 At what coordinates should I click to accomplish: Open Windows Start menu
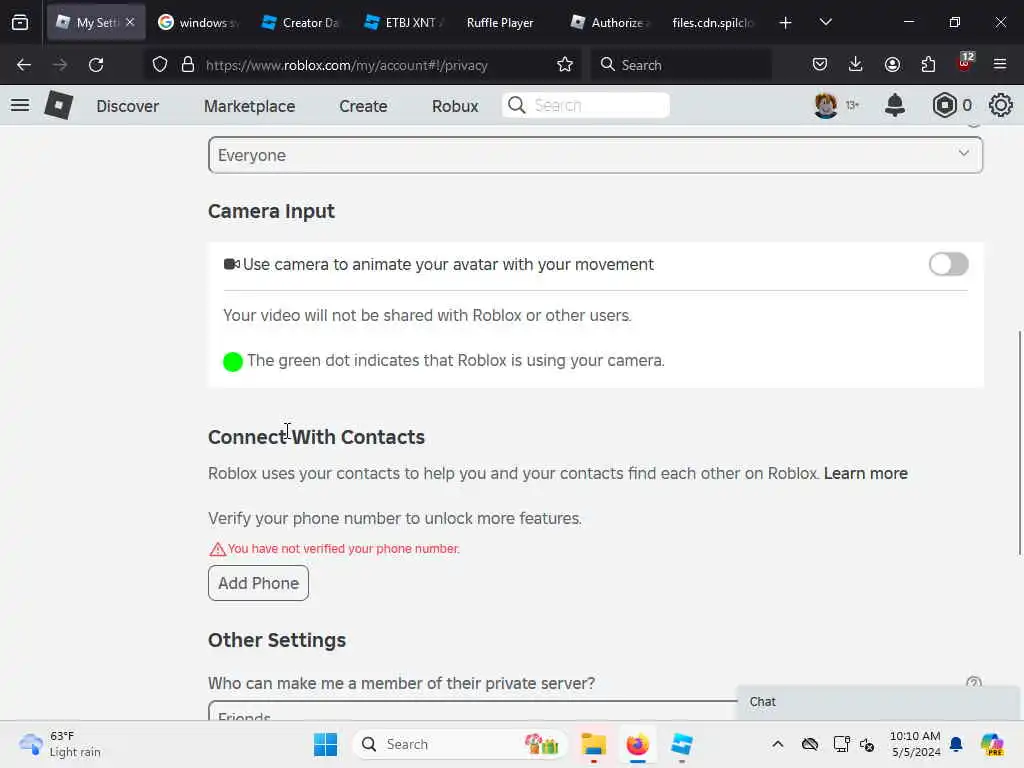[x=325, y=744]
